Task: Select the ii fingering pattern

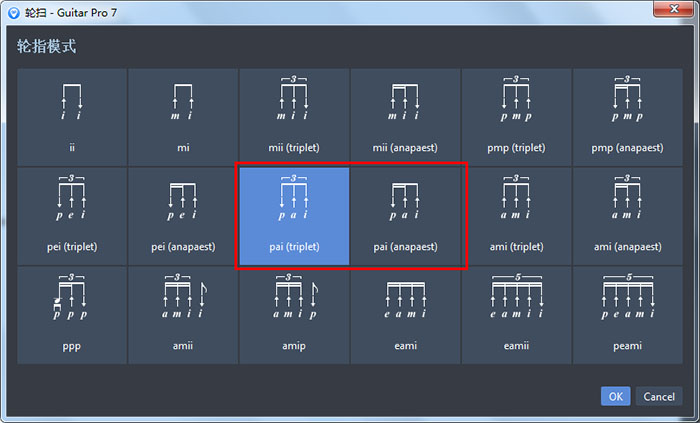Action: coord(71,116)
